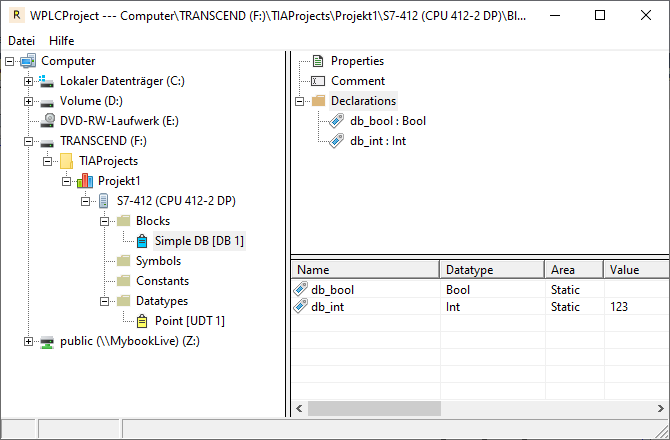
Task: Click the DVD-RW-Laufwerk drive icon
Action: point(47,121)
